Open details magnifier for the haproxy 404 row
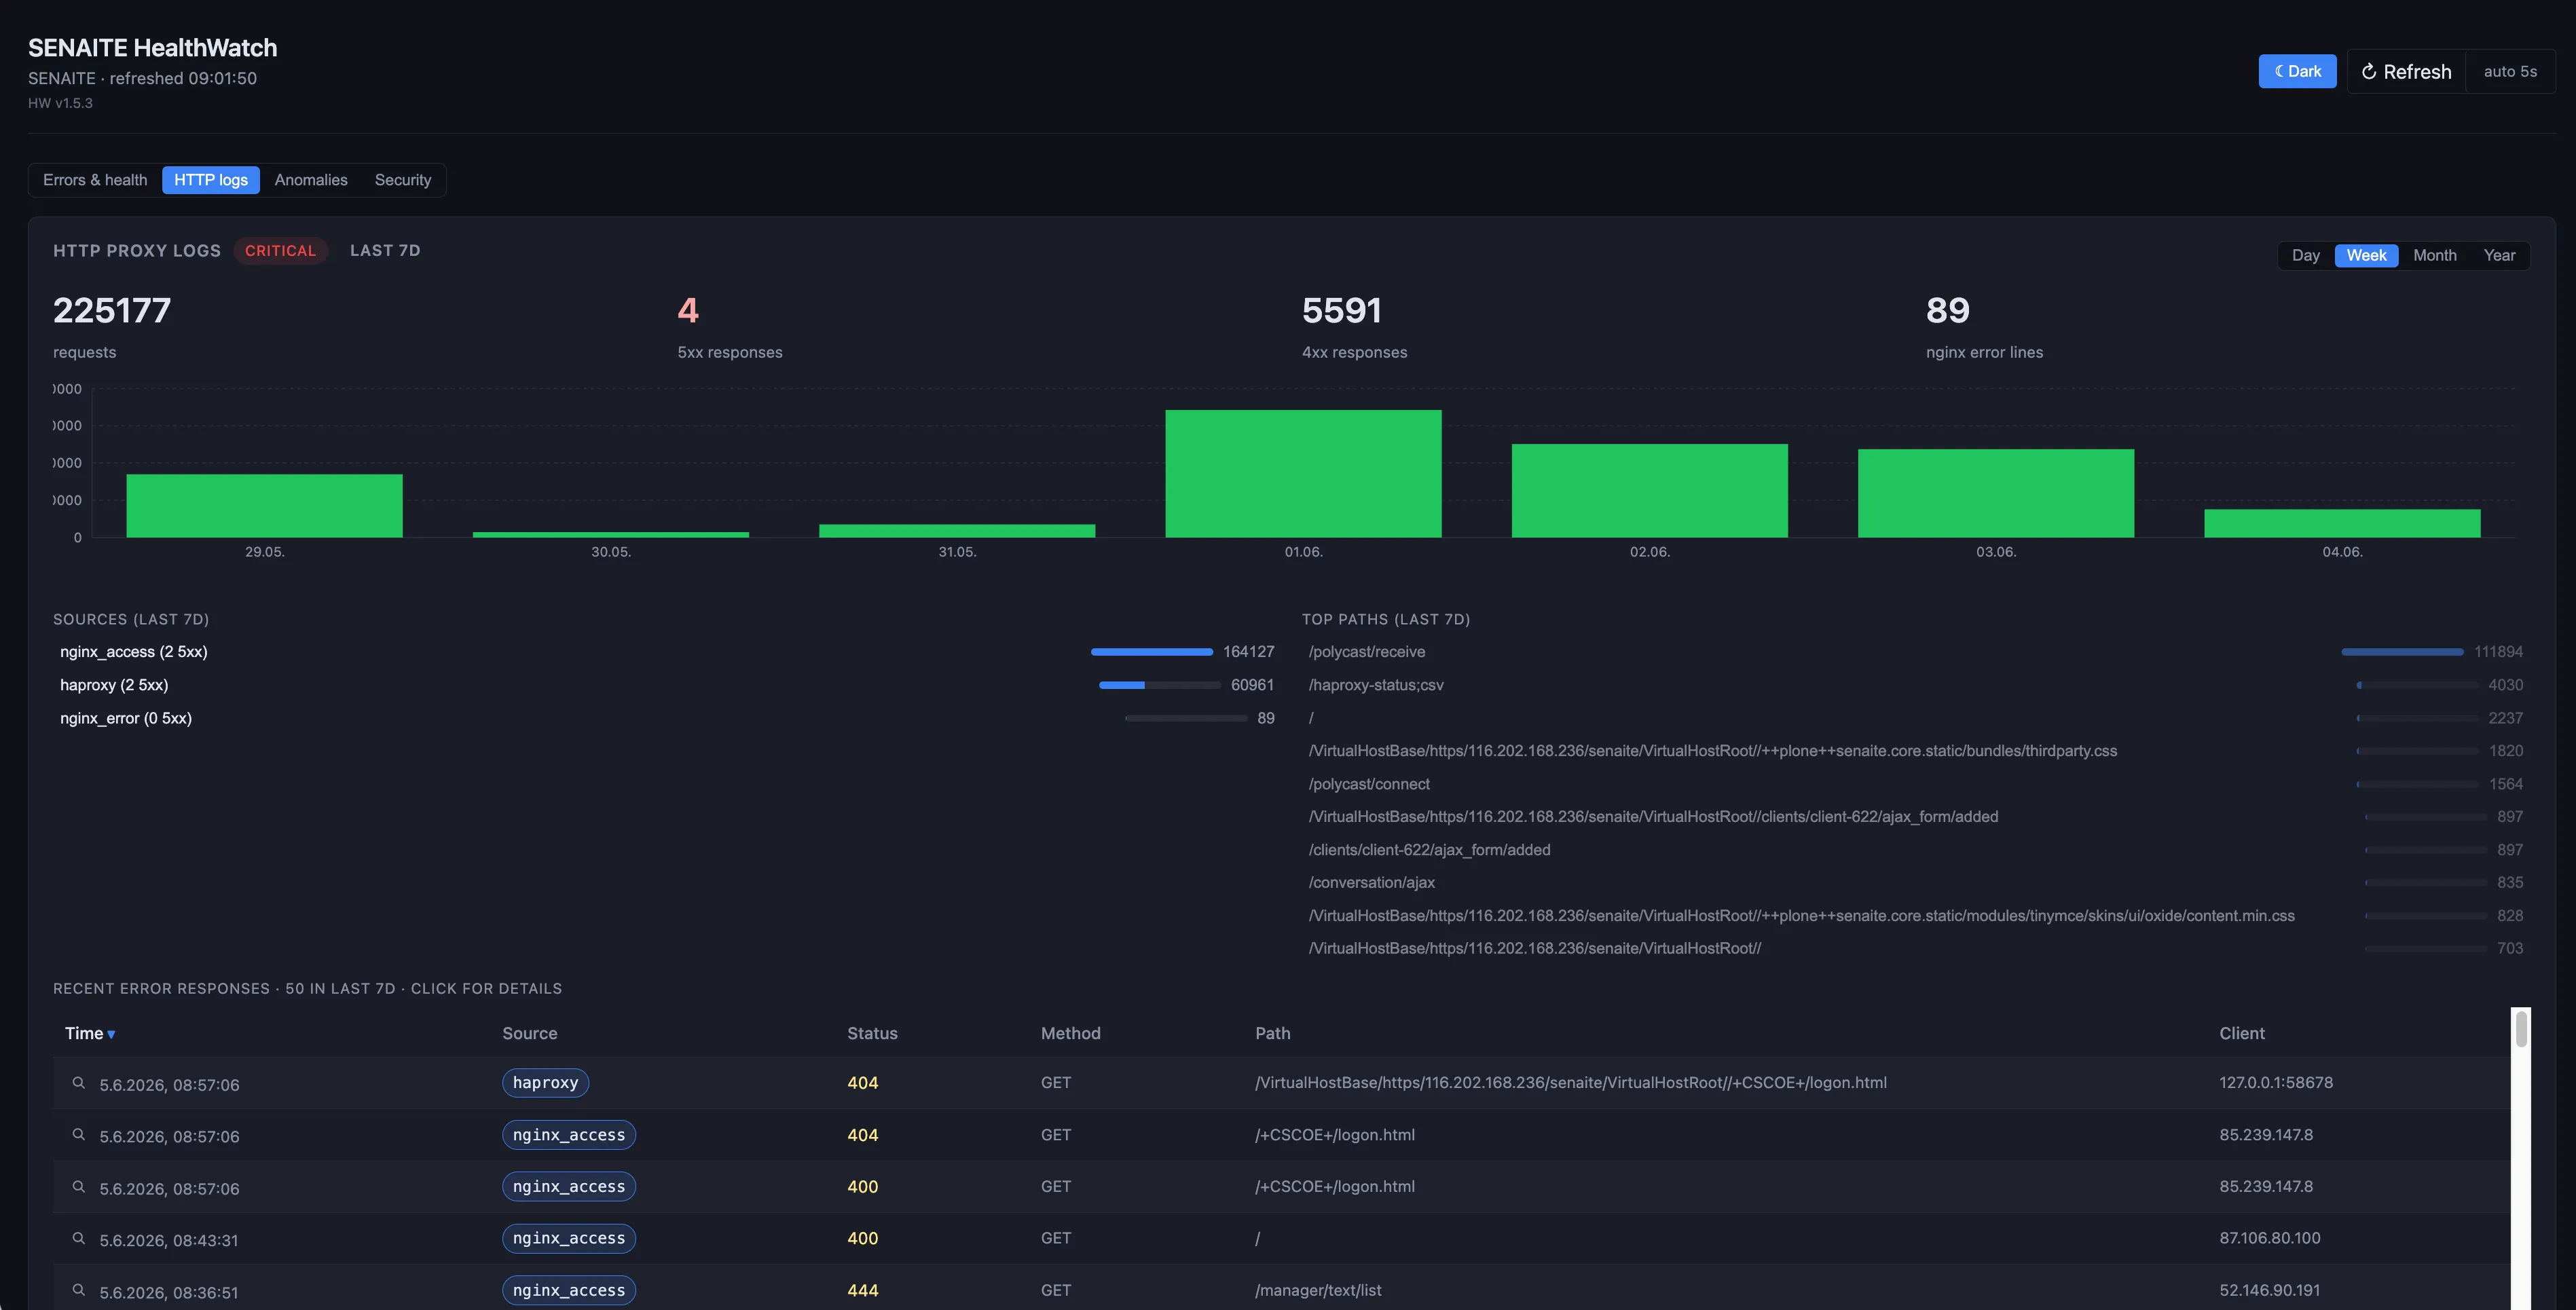 (x=78, y=1083)
